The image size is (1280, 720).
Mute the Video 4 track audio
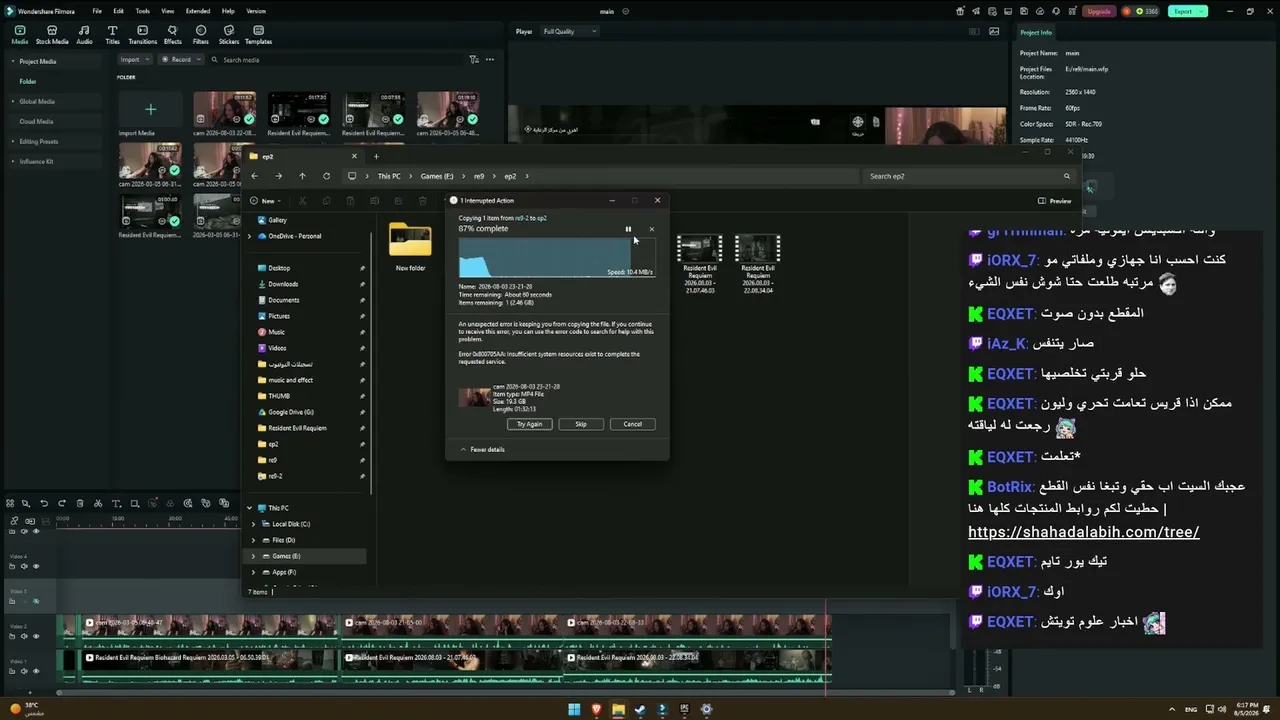[25, 566]
